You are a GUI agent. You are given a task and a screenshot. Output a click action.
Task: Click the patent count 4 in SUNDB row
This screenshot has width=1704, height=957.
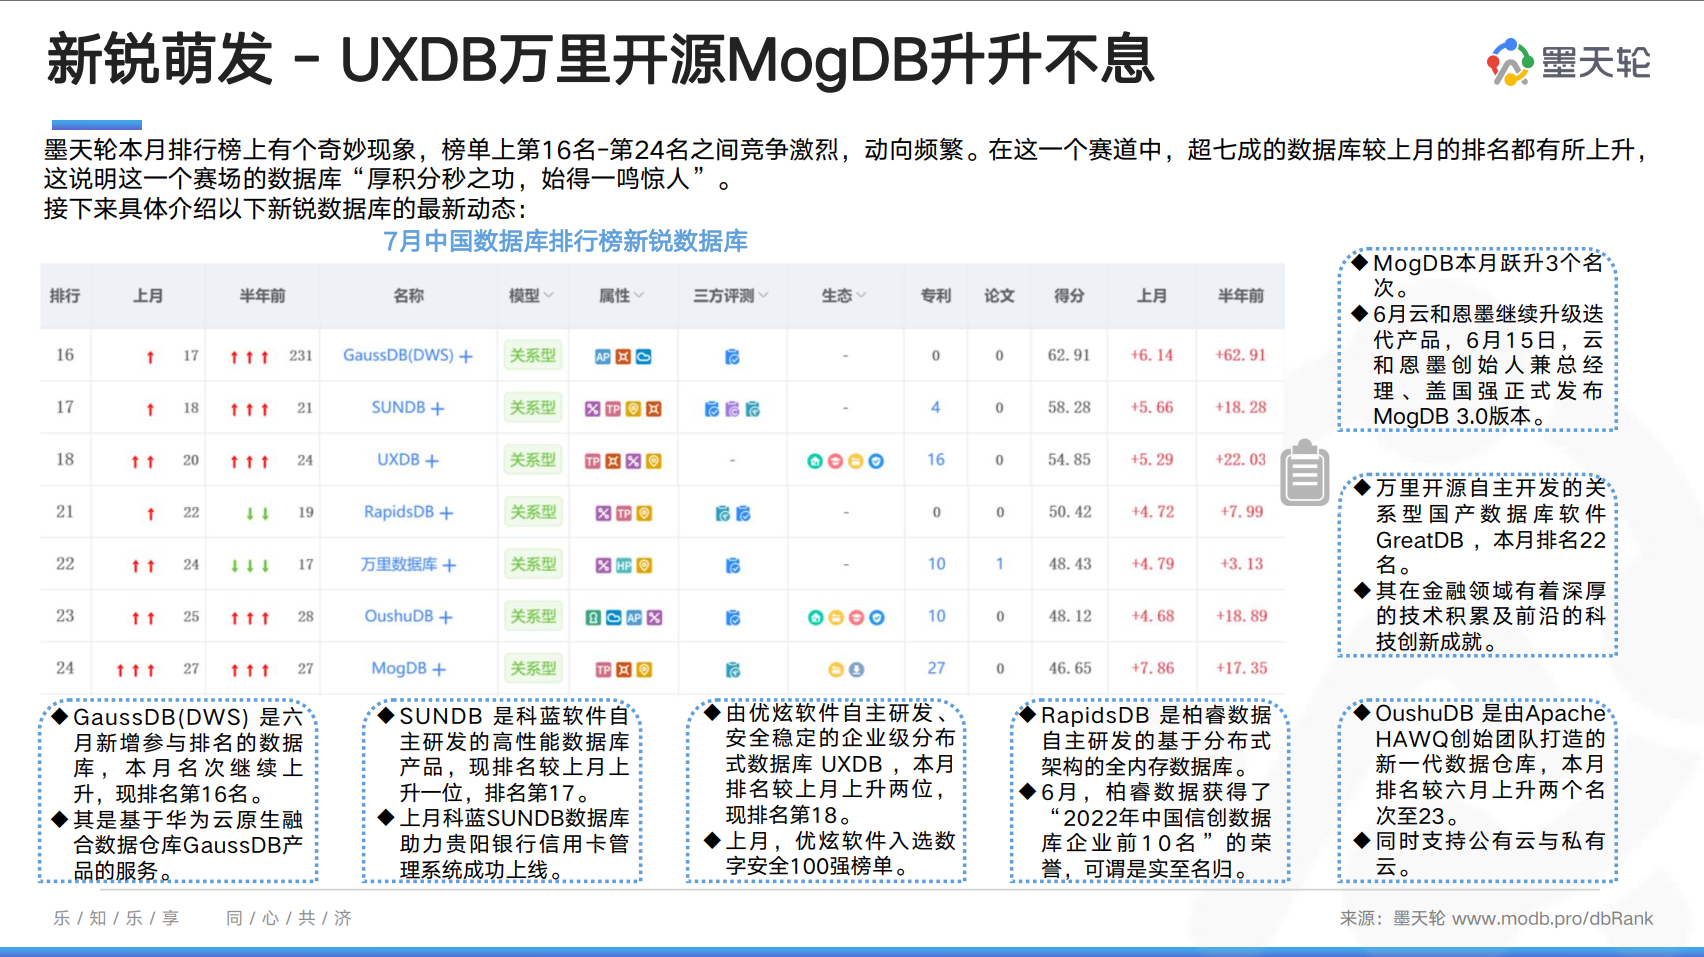pos(936,407)
